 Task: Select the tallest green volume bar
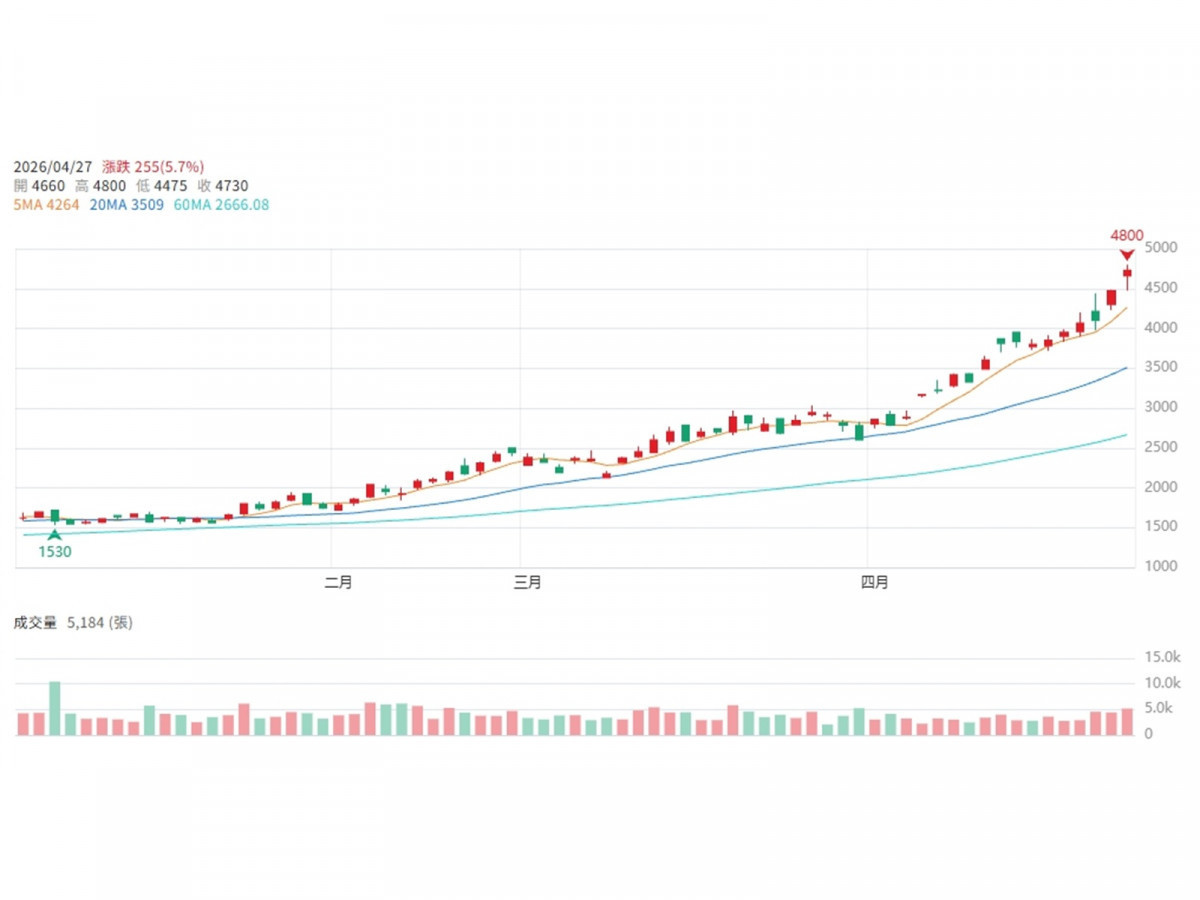(55, 708)
